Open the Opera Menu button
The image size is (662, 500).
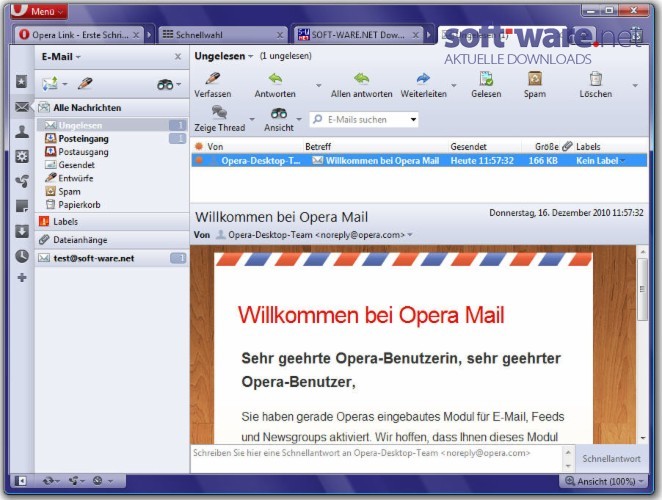(39, 10)
